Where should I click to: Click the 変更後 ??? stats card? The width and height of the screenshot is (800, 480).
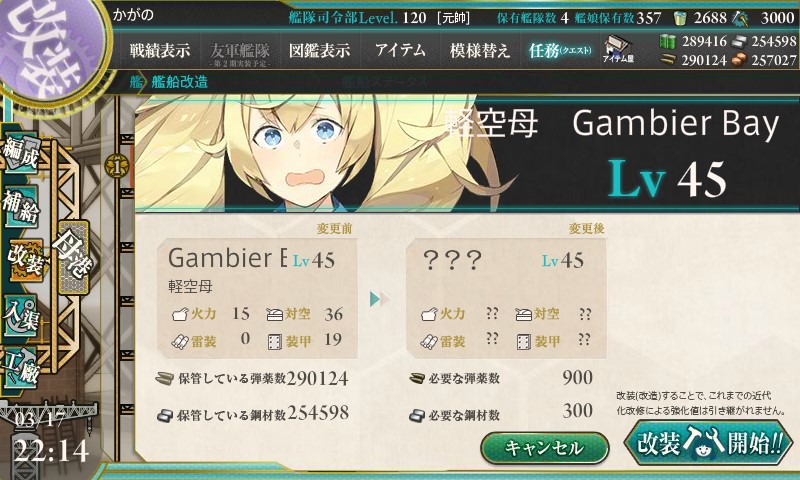[506, 298]
